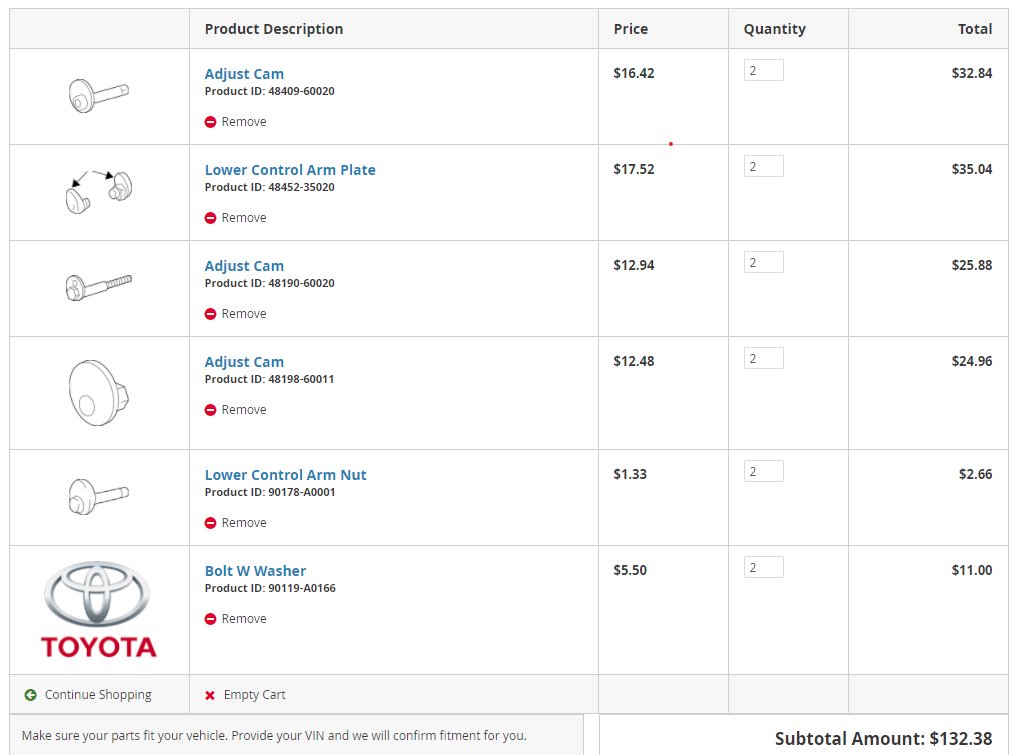Screen dimensions: 1019x755
Task: Click red remove icon for Lower Control Arm Plate
Action: tap(210, 218)
